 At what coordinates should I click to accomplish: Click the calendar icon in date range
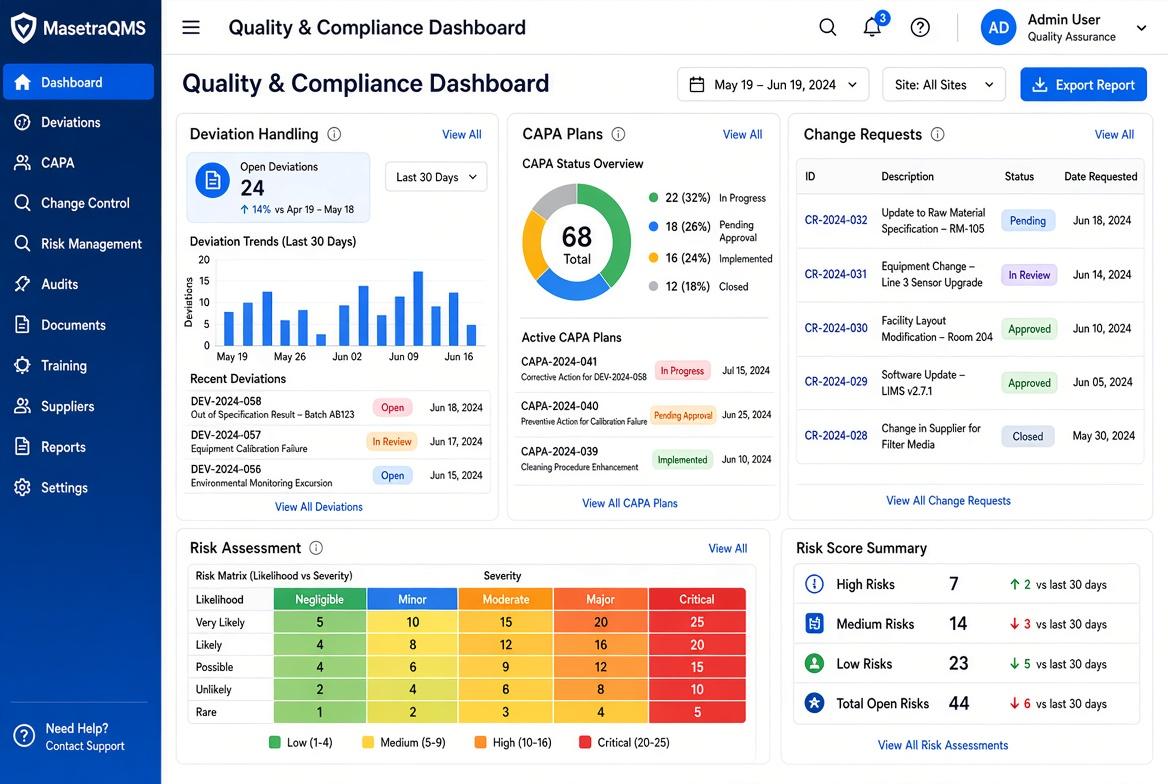(x=696, y=85)
